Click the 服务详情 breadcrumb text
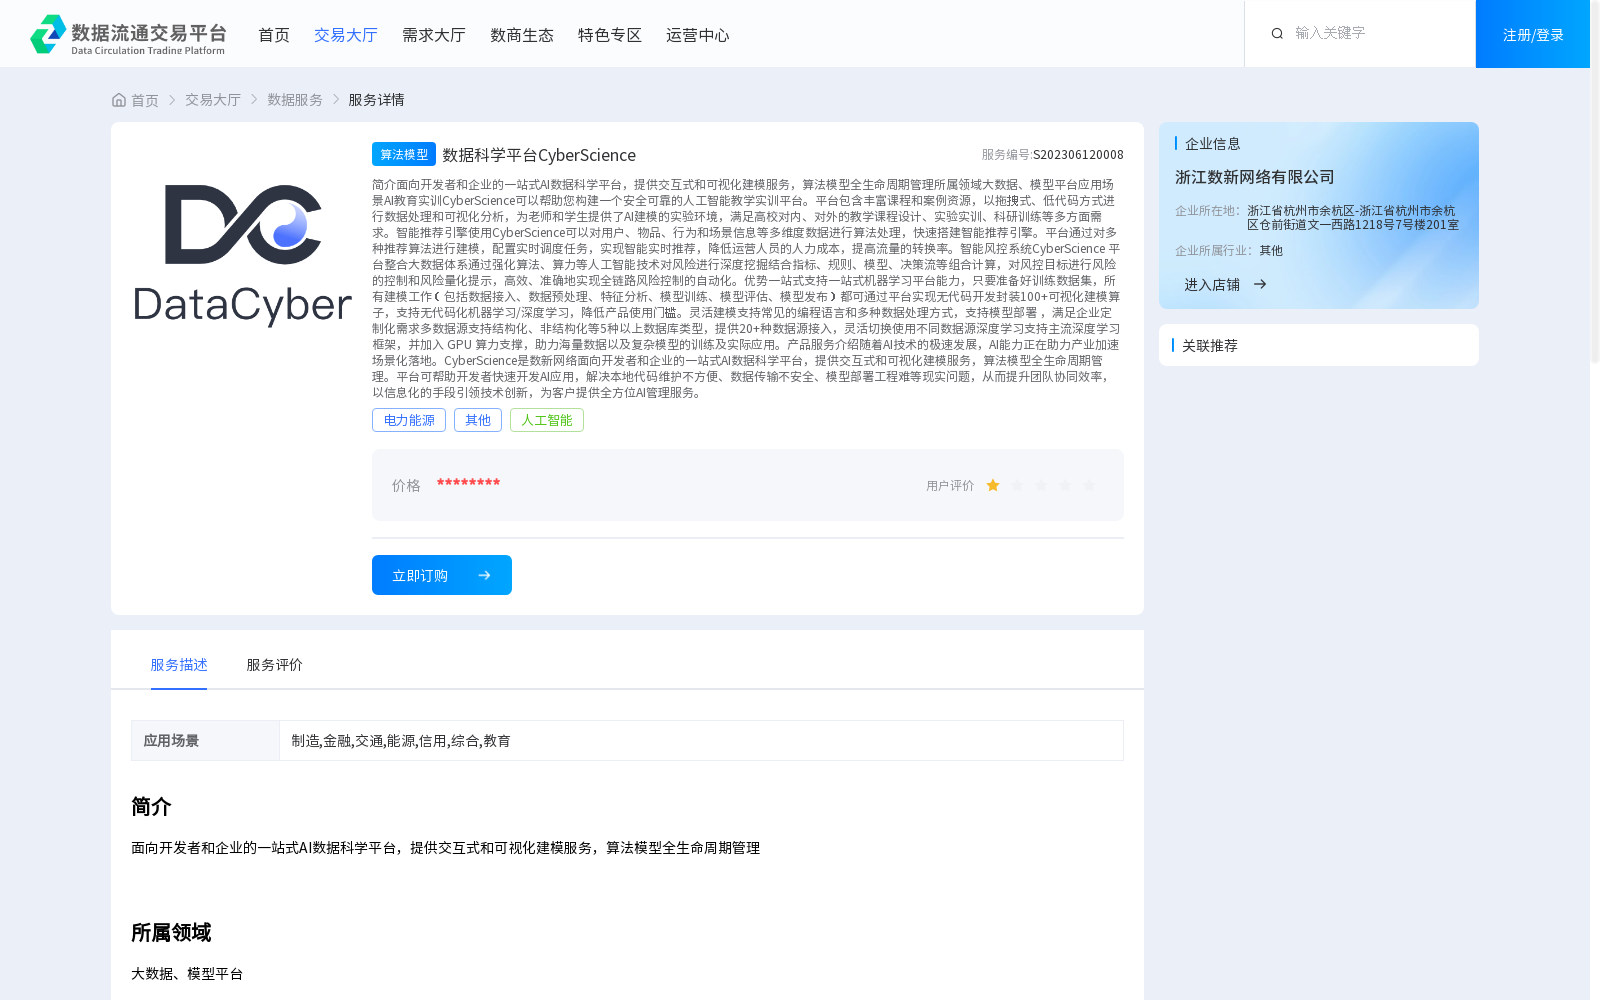The image size is (1600, 1000). point(376,100)
